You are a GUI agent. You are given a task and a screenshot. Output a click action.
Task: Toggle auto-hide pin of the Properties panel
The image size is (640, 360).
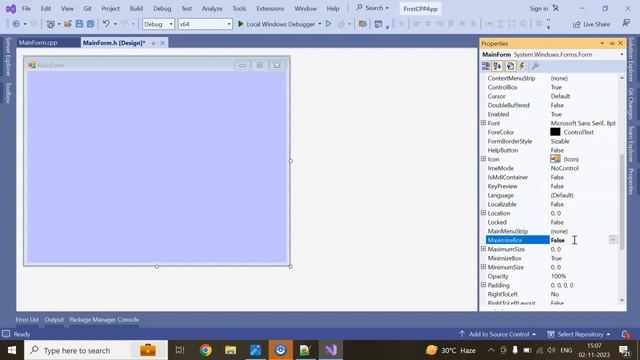[612, 43]
